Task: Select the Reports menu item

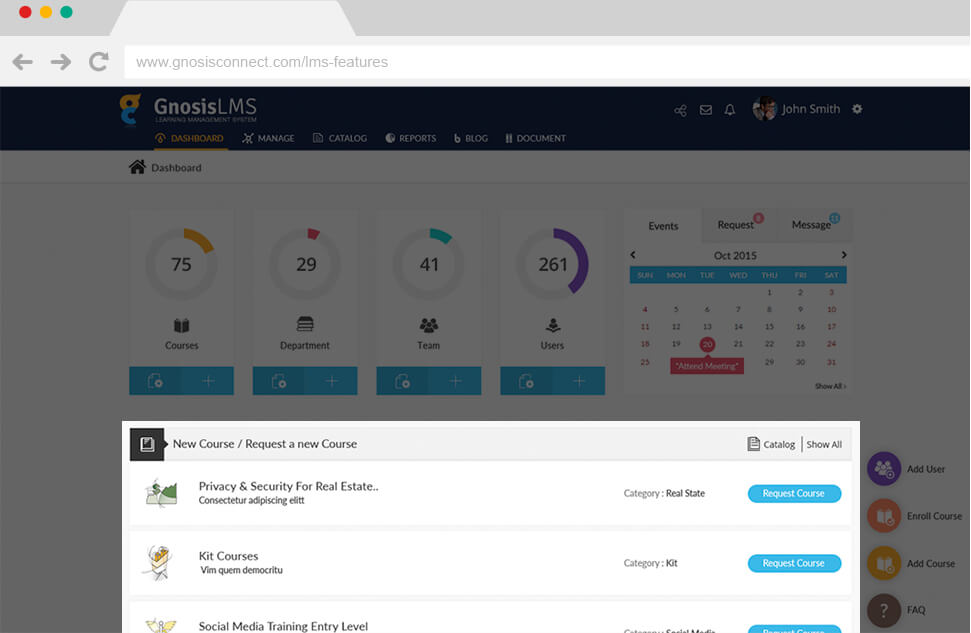Action: (x=411, y=138)
